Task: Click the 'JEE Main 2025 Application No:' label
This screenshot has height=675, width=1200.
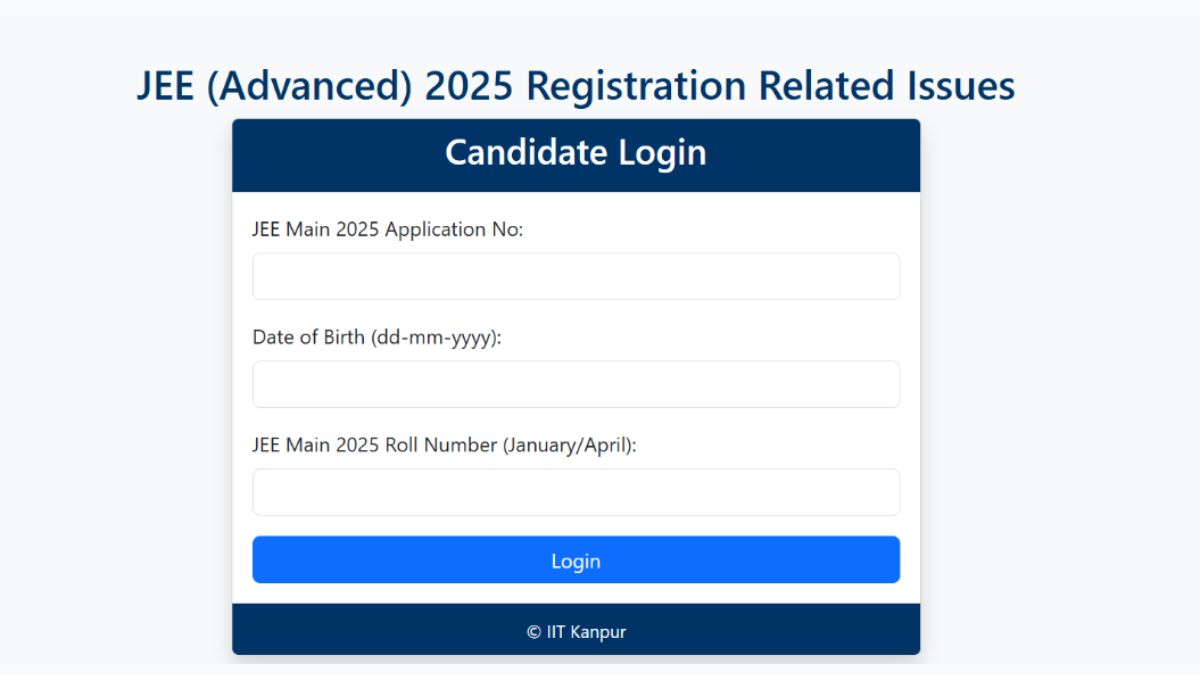Action: [x=387, y=229]
